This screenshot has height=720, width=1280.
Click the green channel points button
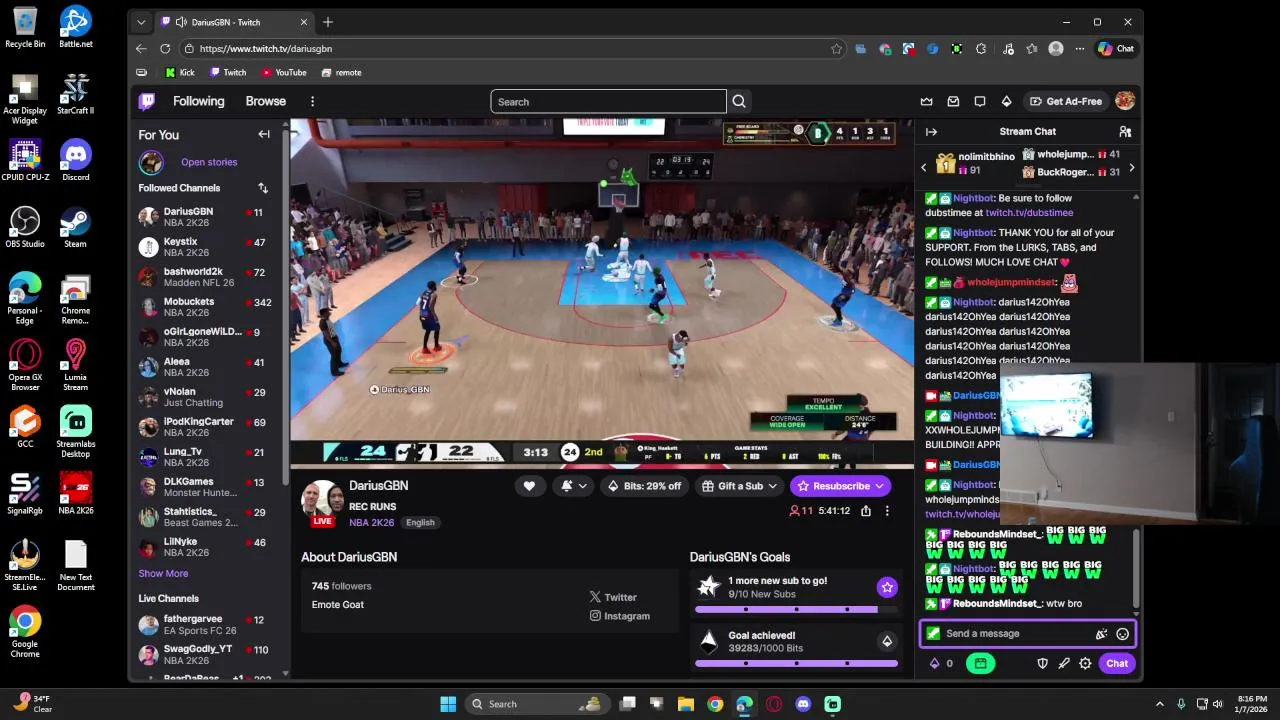pos(980,663)
